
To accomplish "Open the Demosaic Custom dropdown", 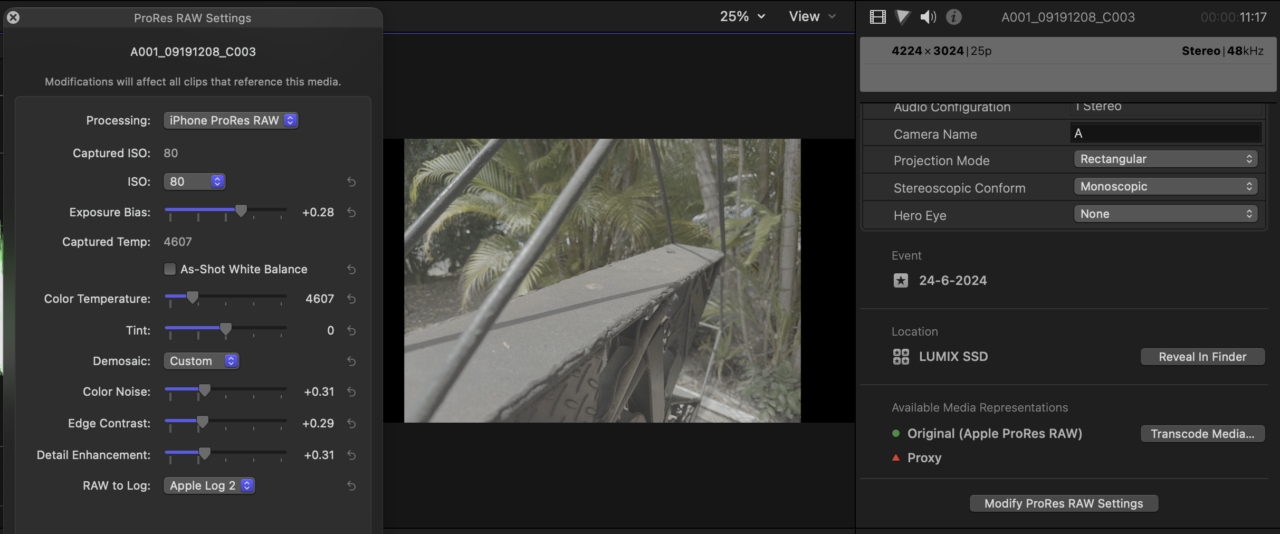I will 201,361.
